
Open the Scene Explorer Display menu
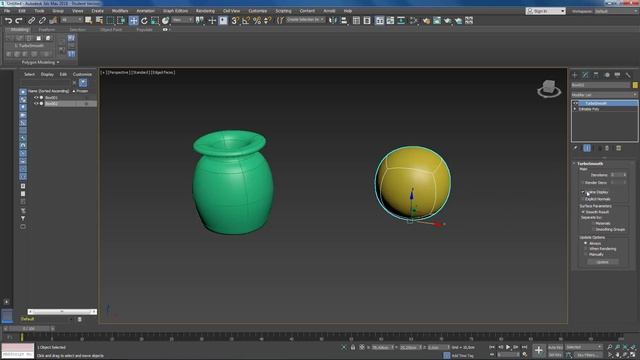tap(47, 74)
